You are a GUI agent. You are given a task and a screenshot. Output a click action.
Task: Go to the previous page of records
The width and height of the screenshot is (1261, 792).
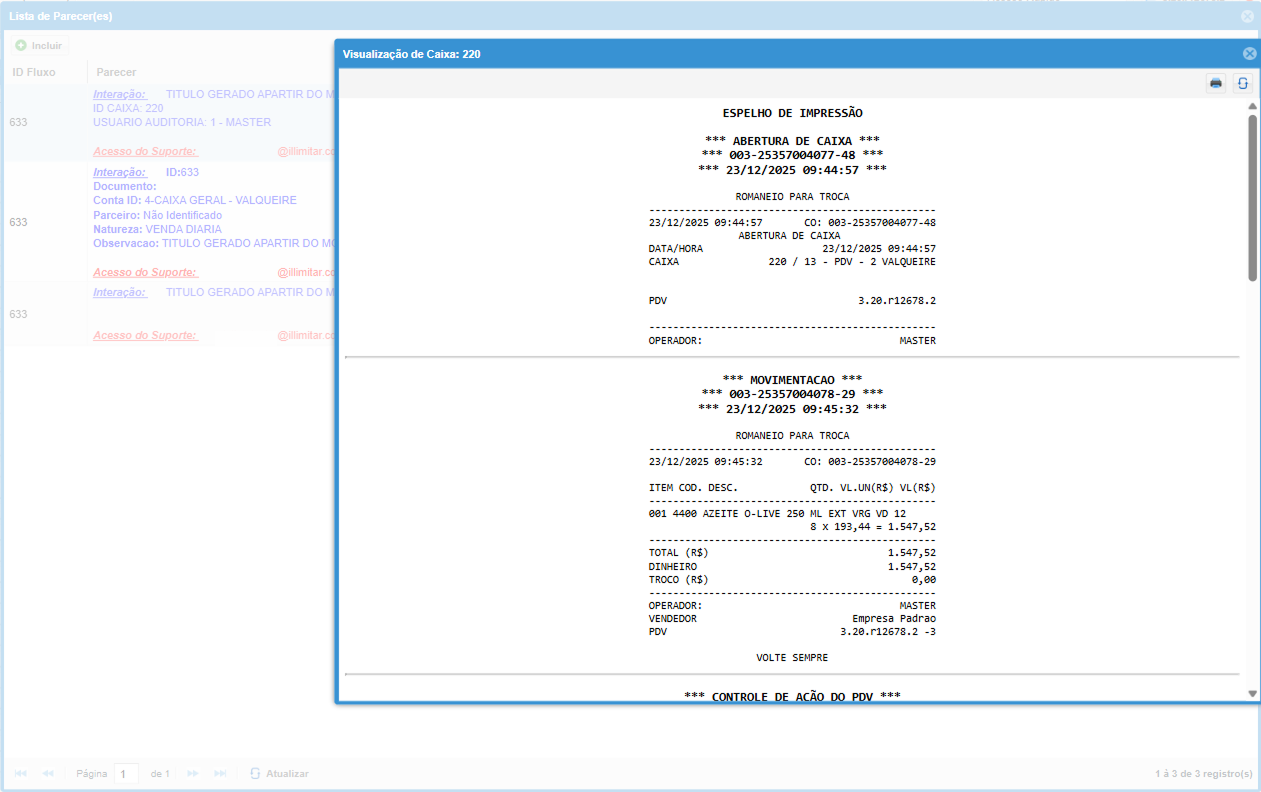click(x=48, y=774)
